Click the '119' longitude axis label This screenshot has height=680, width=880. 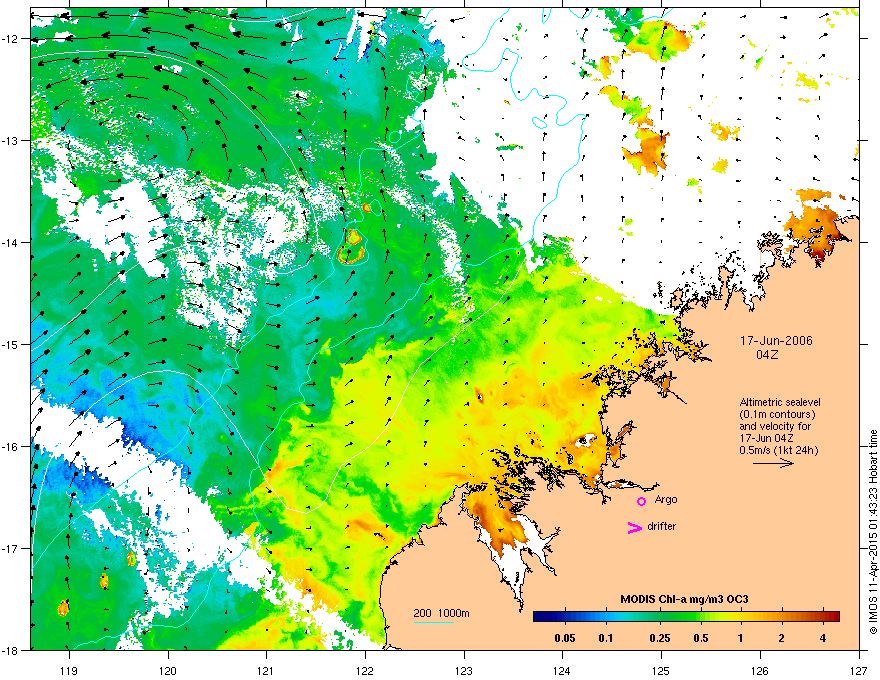pos(69,670)
